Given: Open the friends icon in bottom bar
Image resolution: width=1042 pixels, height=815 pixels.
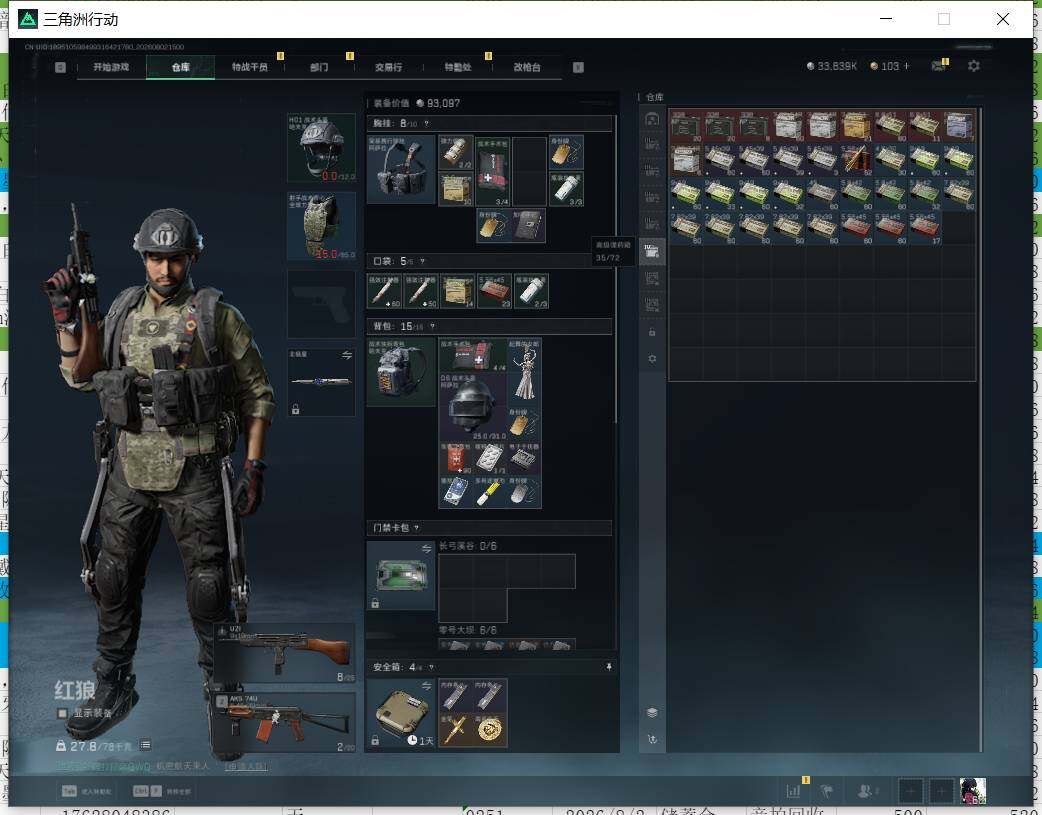Looking at the screenshot, I should point(866,791).
